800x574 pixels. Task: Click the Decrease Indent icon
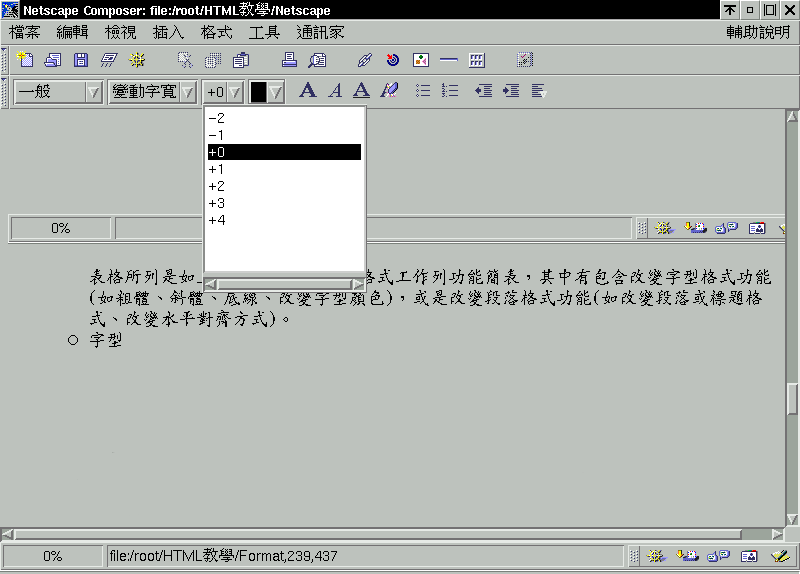coord(483,90)
